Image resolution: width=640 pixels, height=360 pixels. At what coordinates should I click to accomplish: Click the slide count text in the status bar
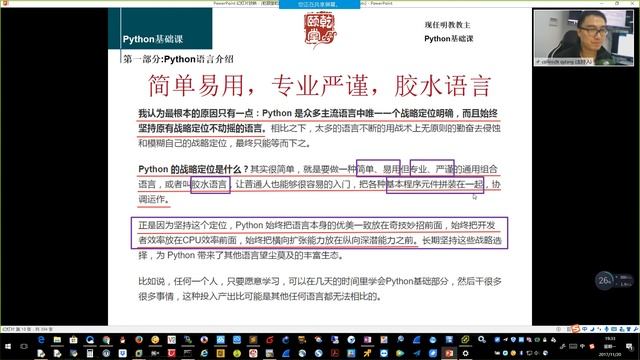tap(27, 329)
